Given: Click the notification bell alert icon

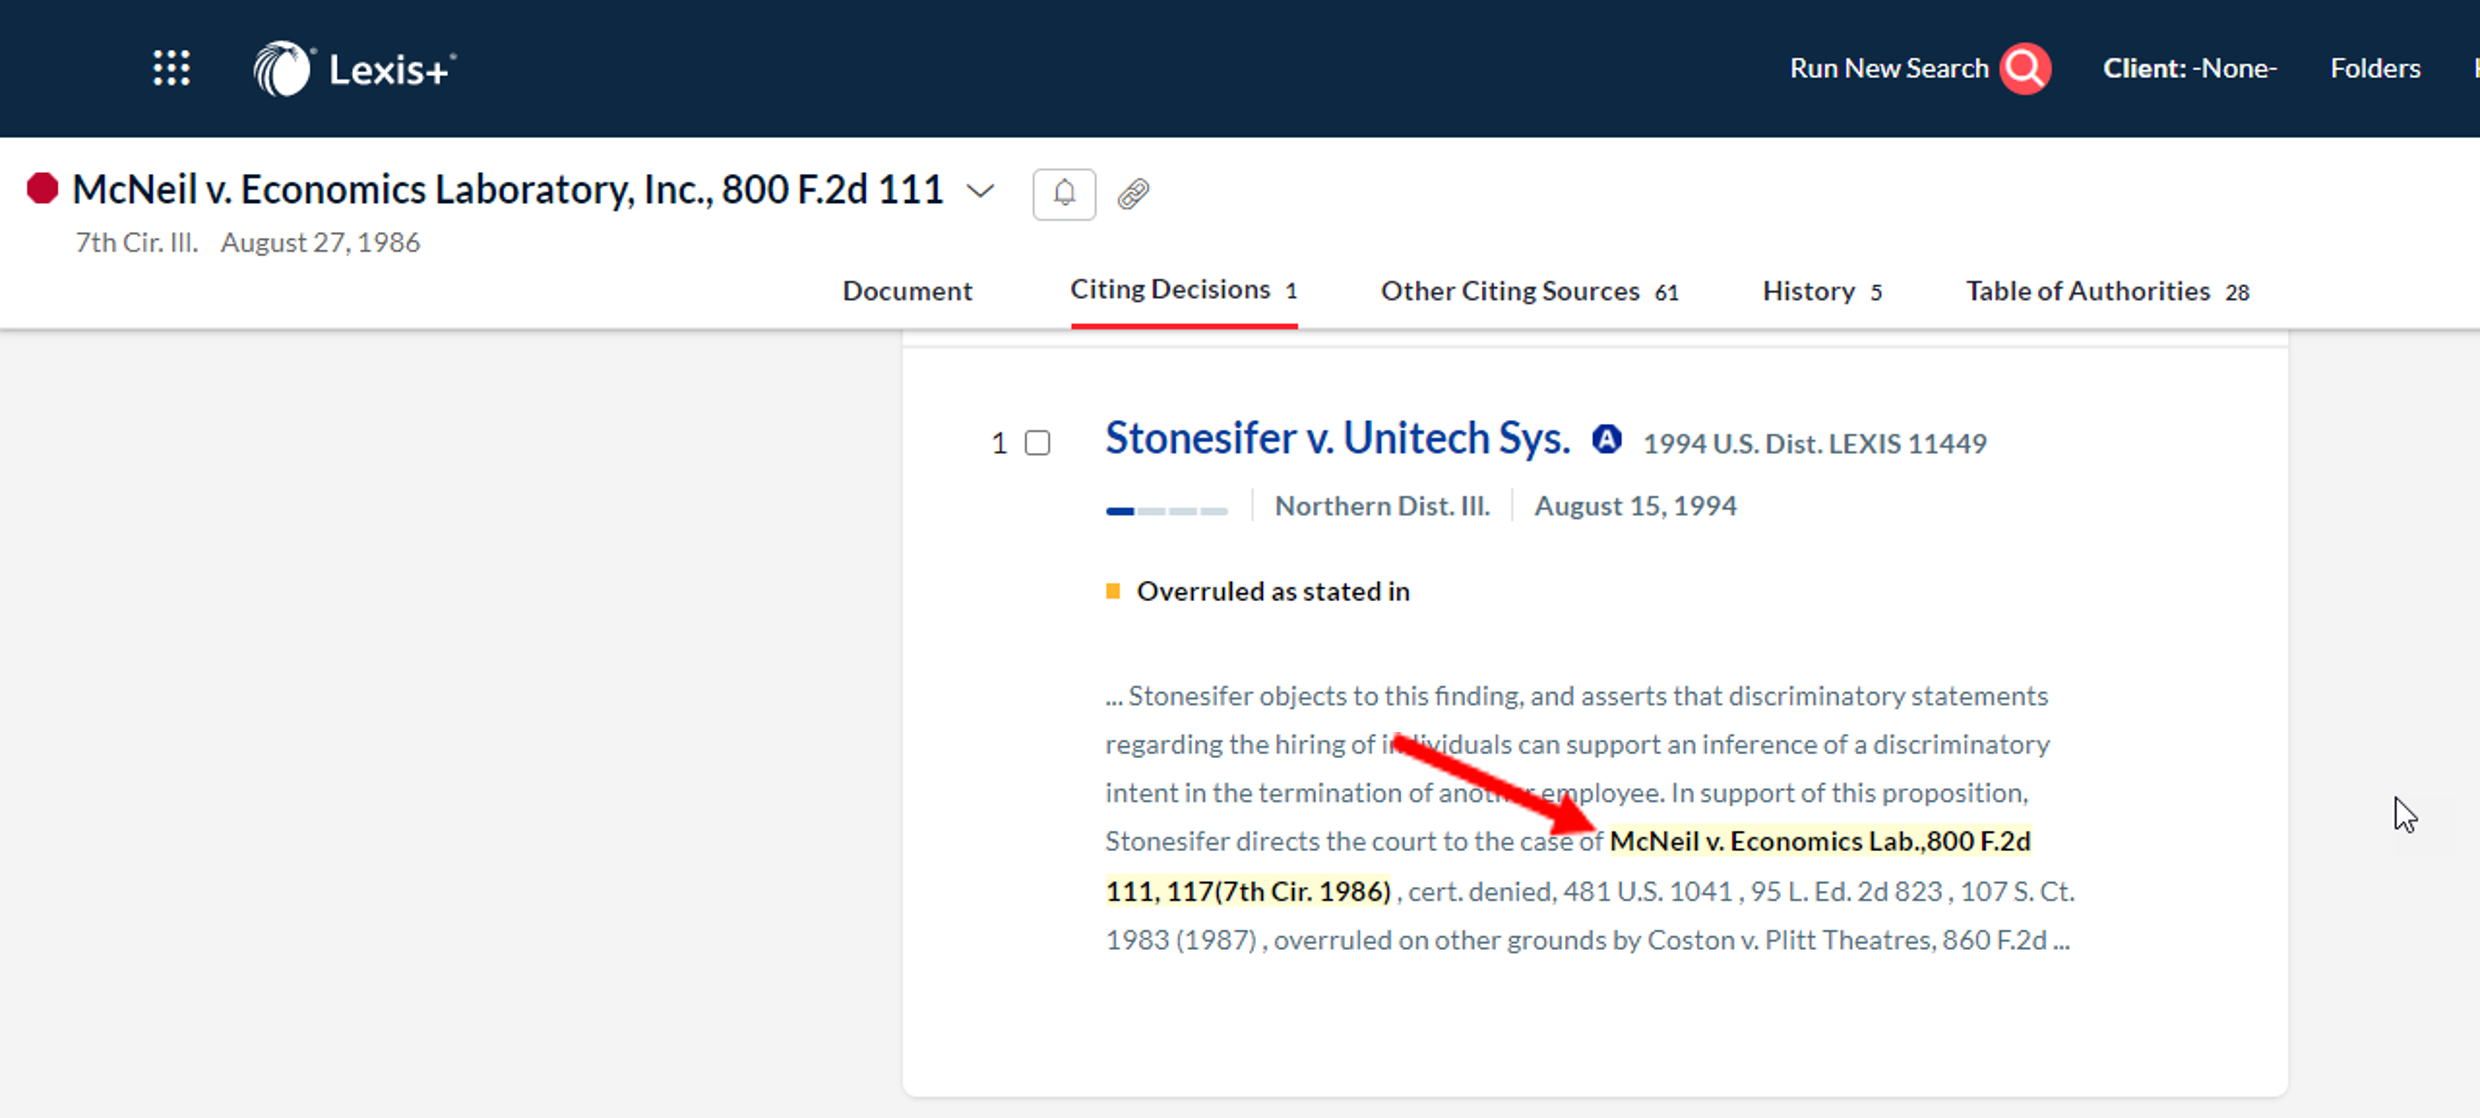Looking at the screenshot, I should pyautogui.click(x=1064, y=193).
